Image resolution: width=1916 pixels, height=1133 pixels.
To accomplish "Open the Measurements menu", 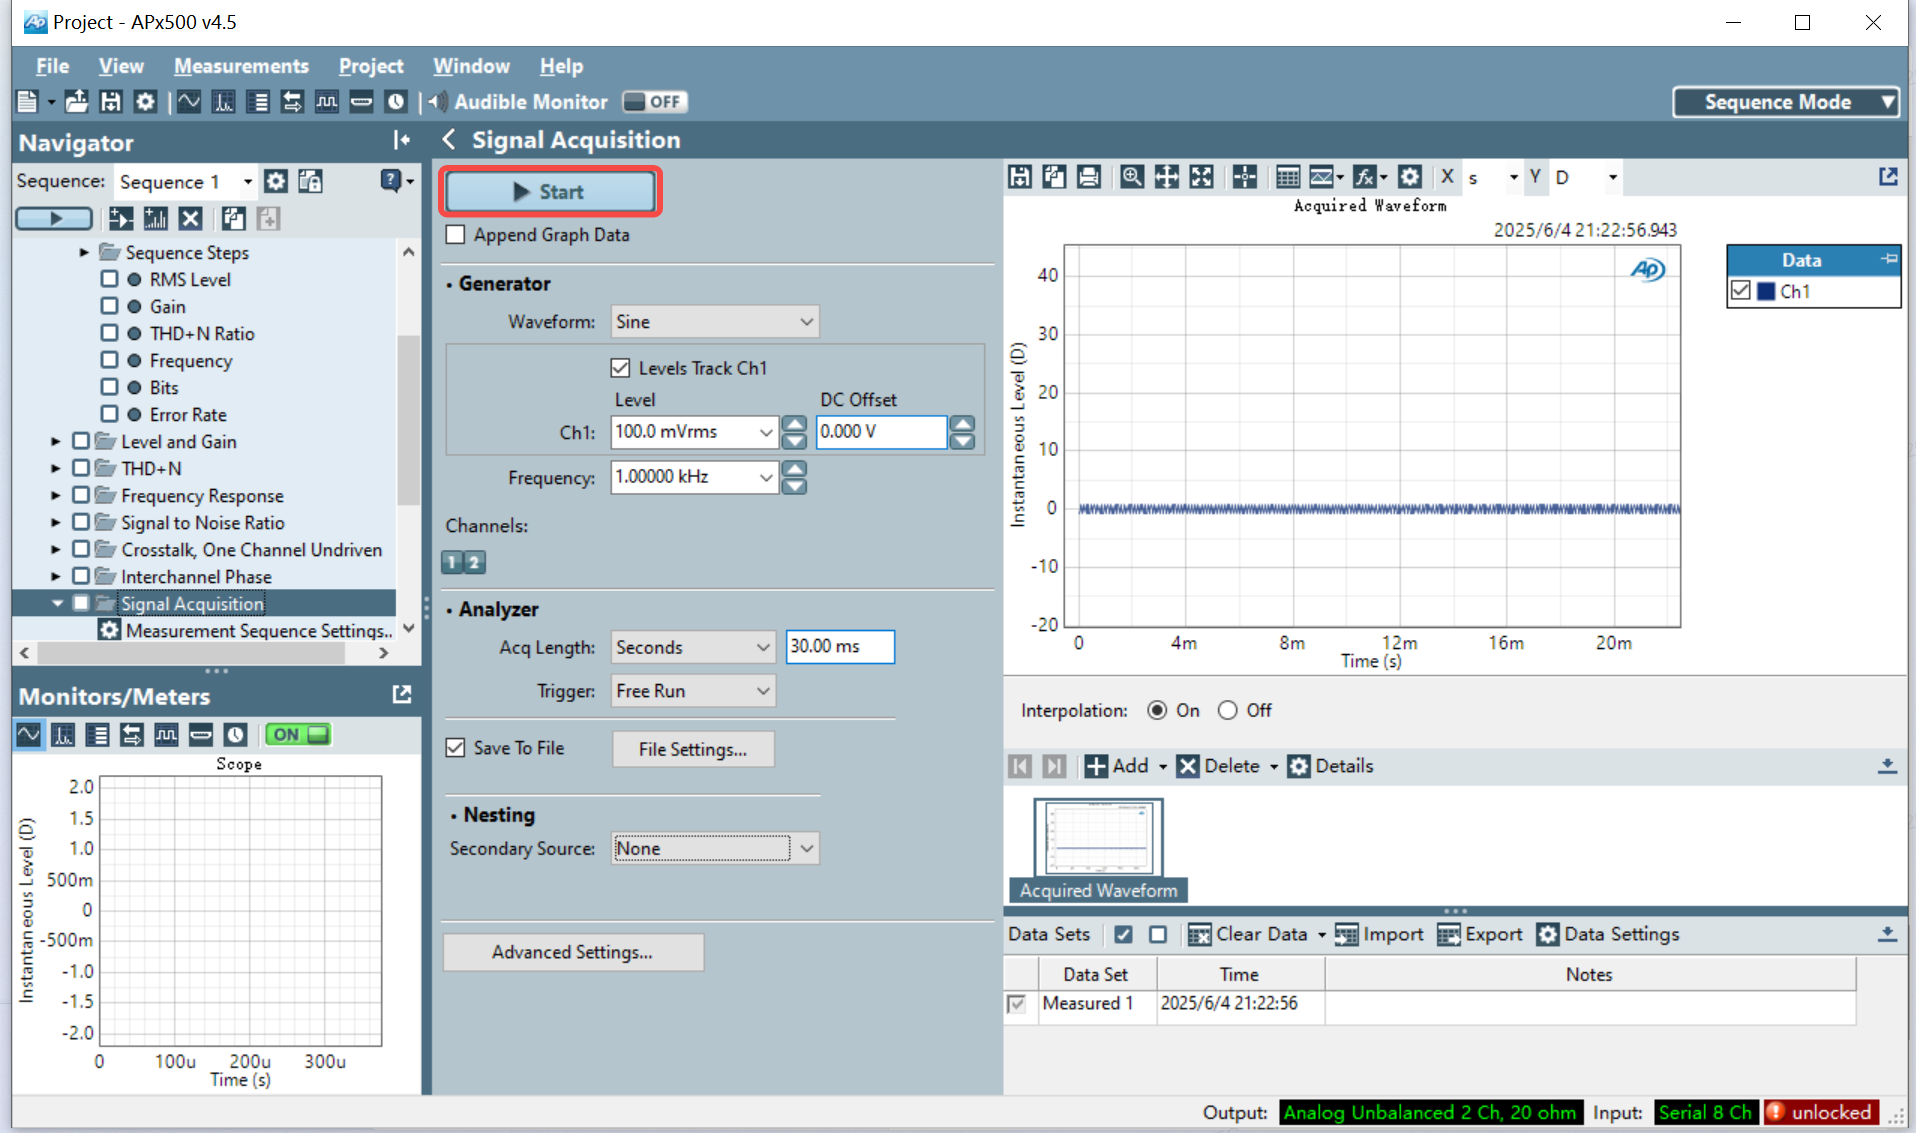I will click(241, 66).
